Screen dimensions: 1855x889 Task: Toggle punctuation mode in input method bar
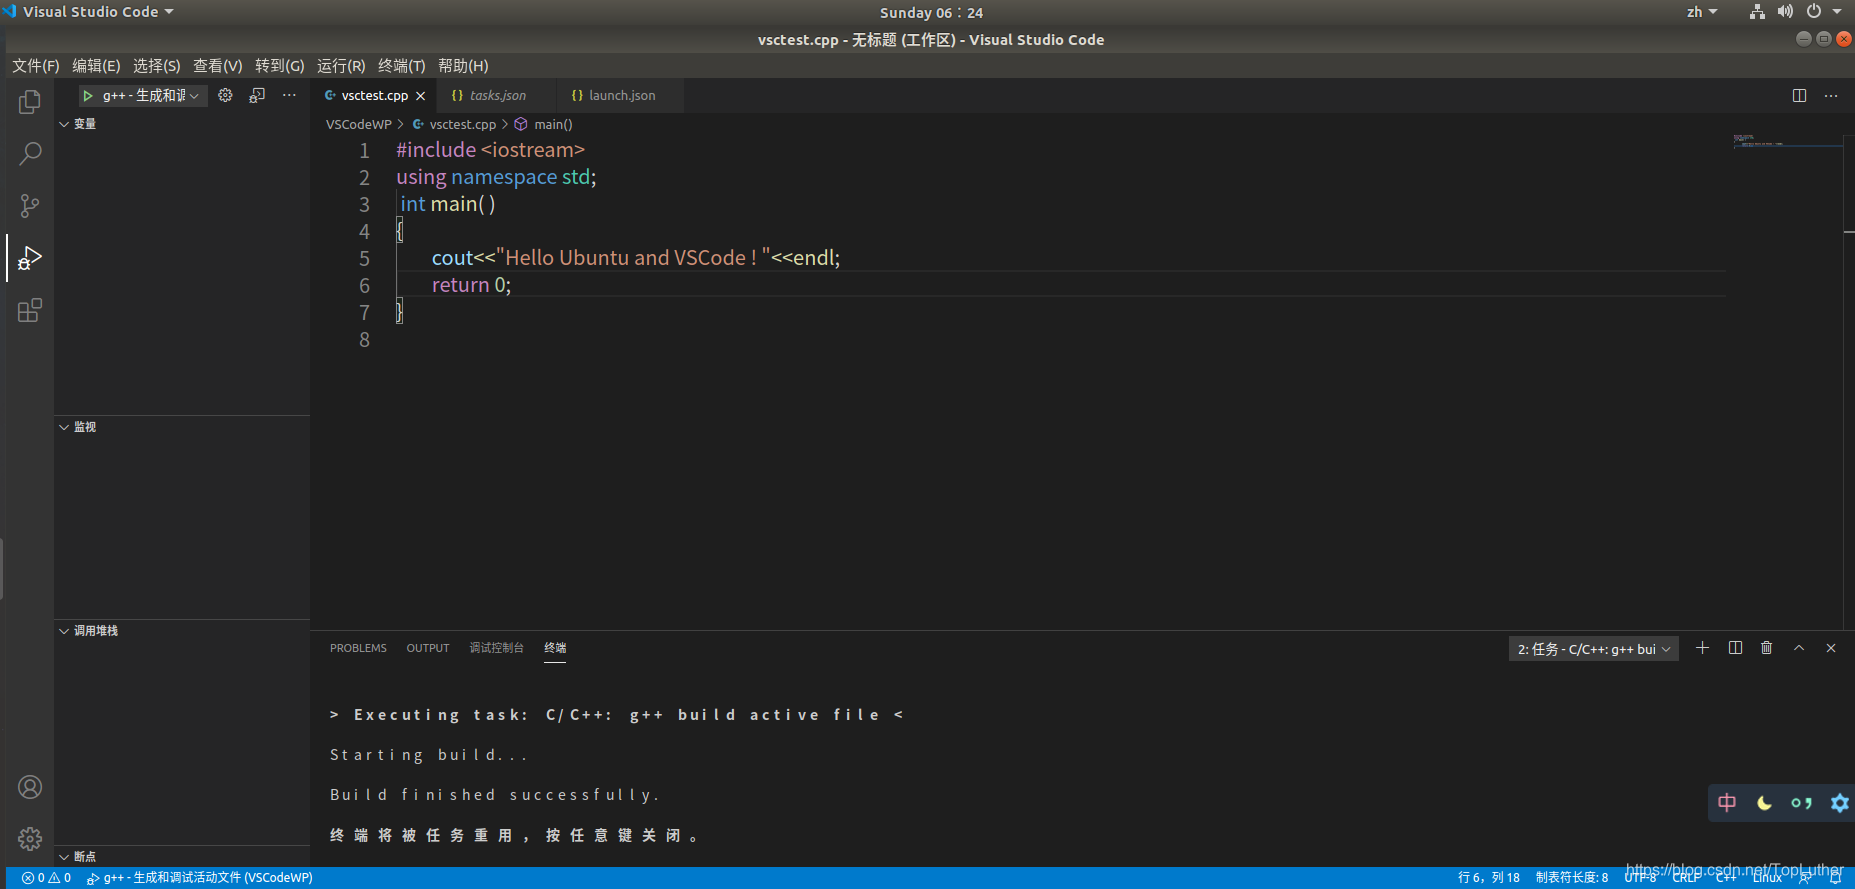[x=1801, y=803]
